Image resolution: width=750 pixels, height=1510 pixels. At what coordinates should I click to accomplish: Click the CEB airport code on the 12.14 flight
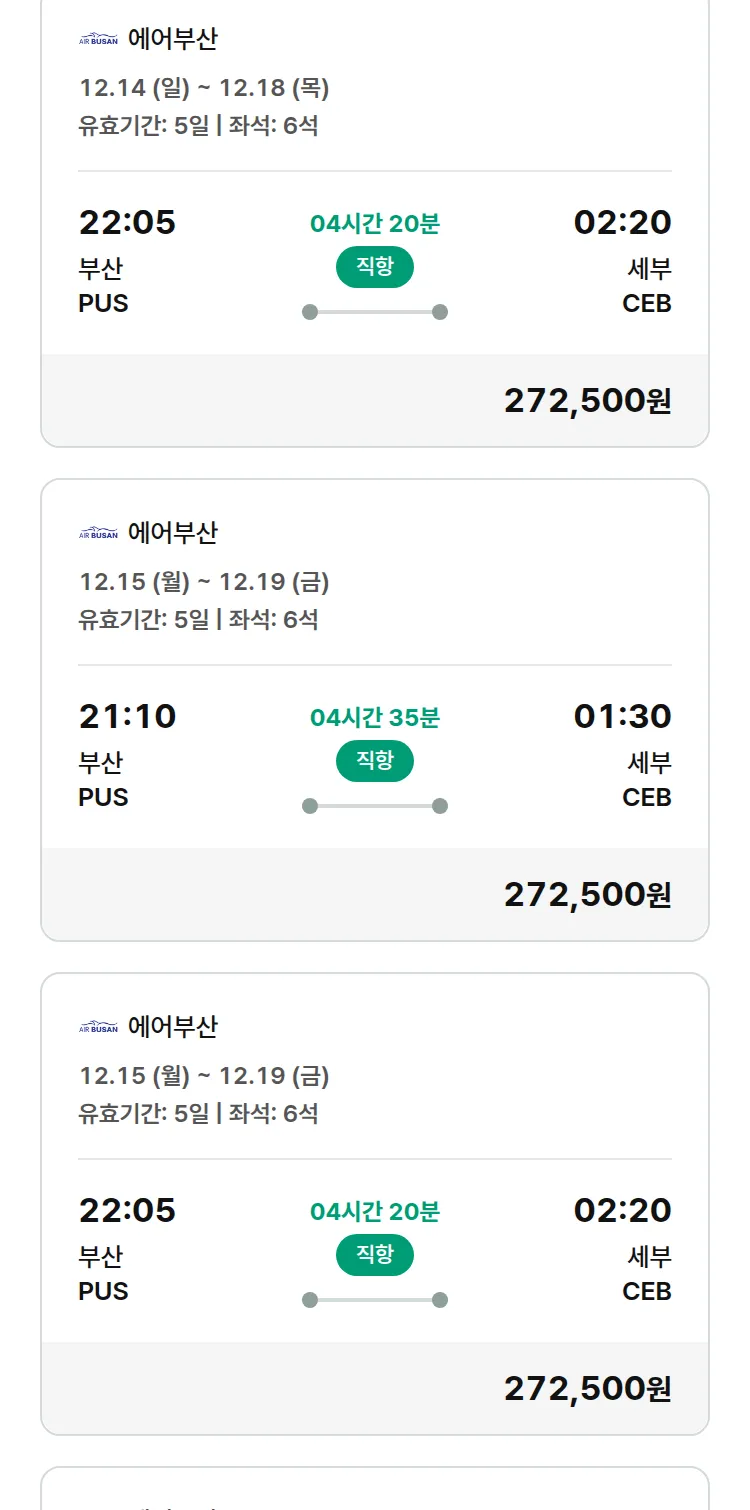pyautogui.click(x=646, y=303)
